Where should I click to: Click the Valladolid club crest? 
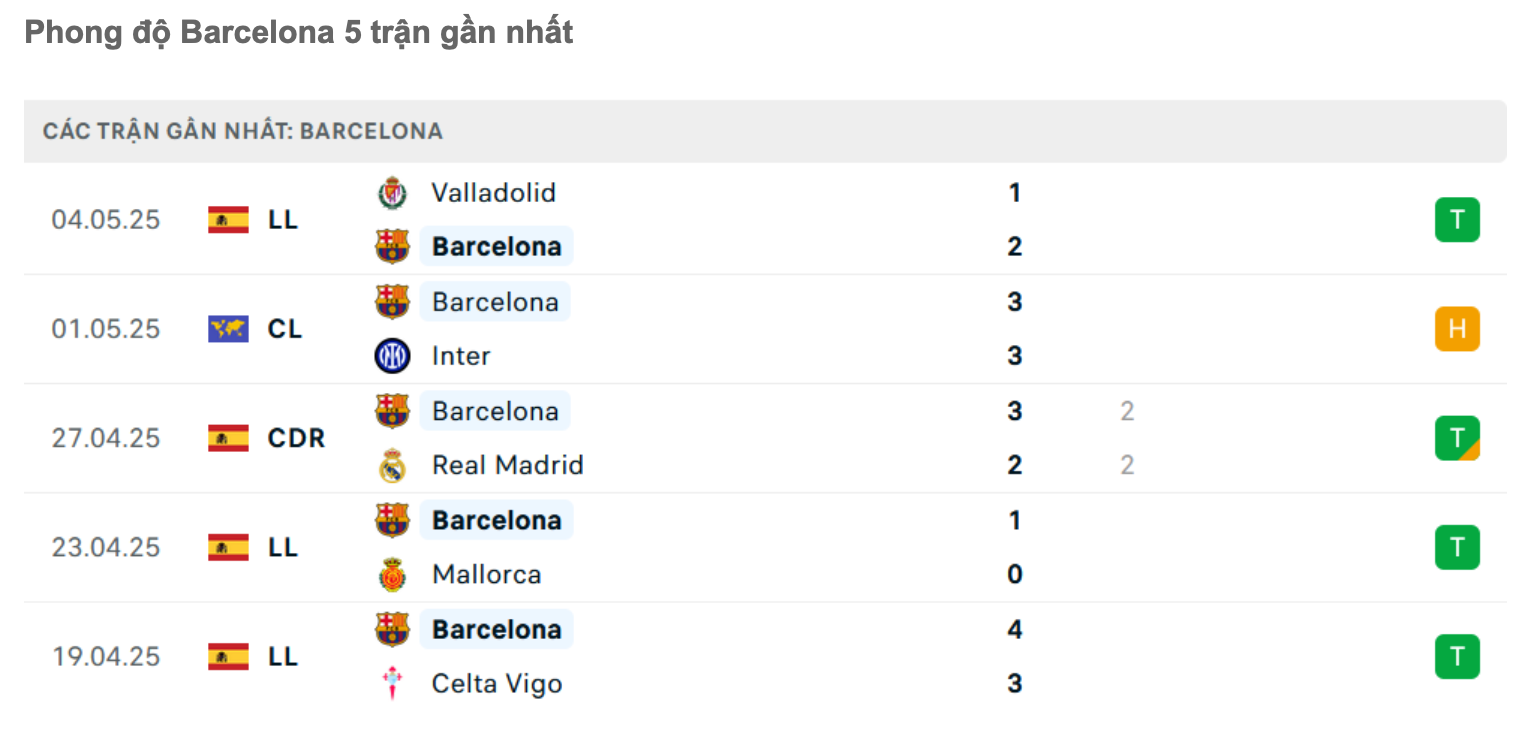coord(392,193)
